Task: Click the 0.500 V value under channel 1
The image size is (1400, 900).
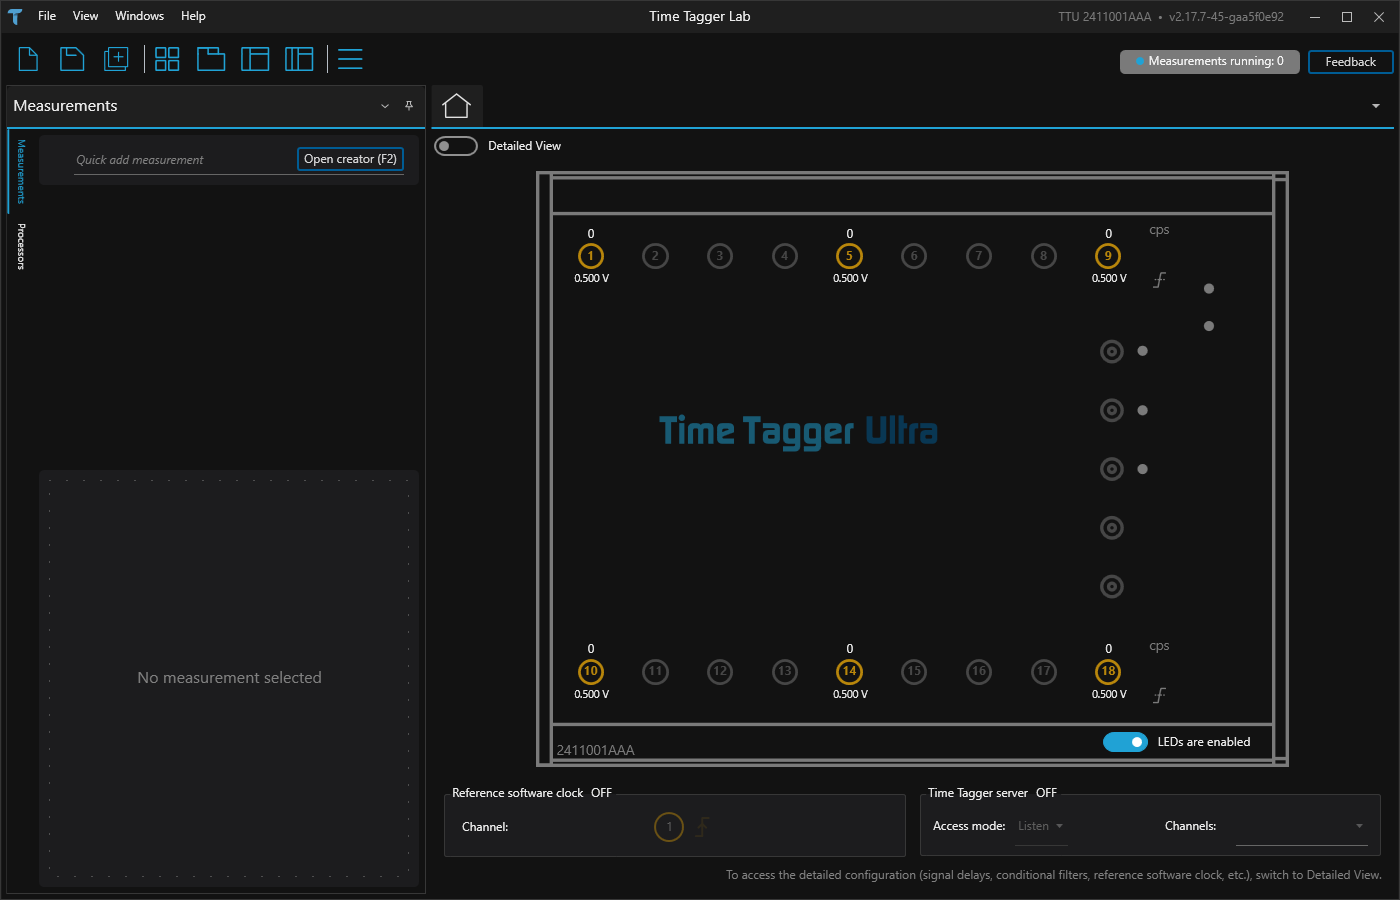Action: (591, 279)
